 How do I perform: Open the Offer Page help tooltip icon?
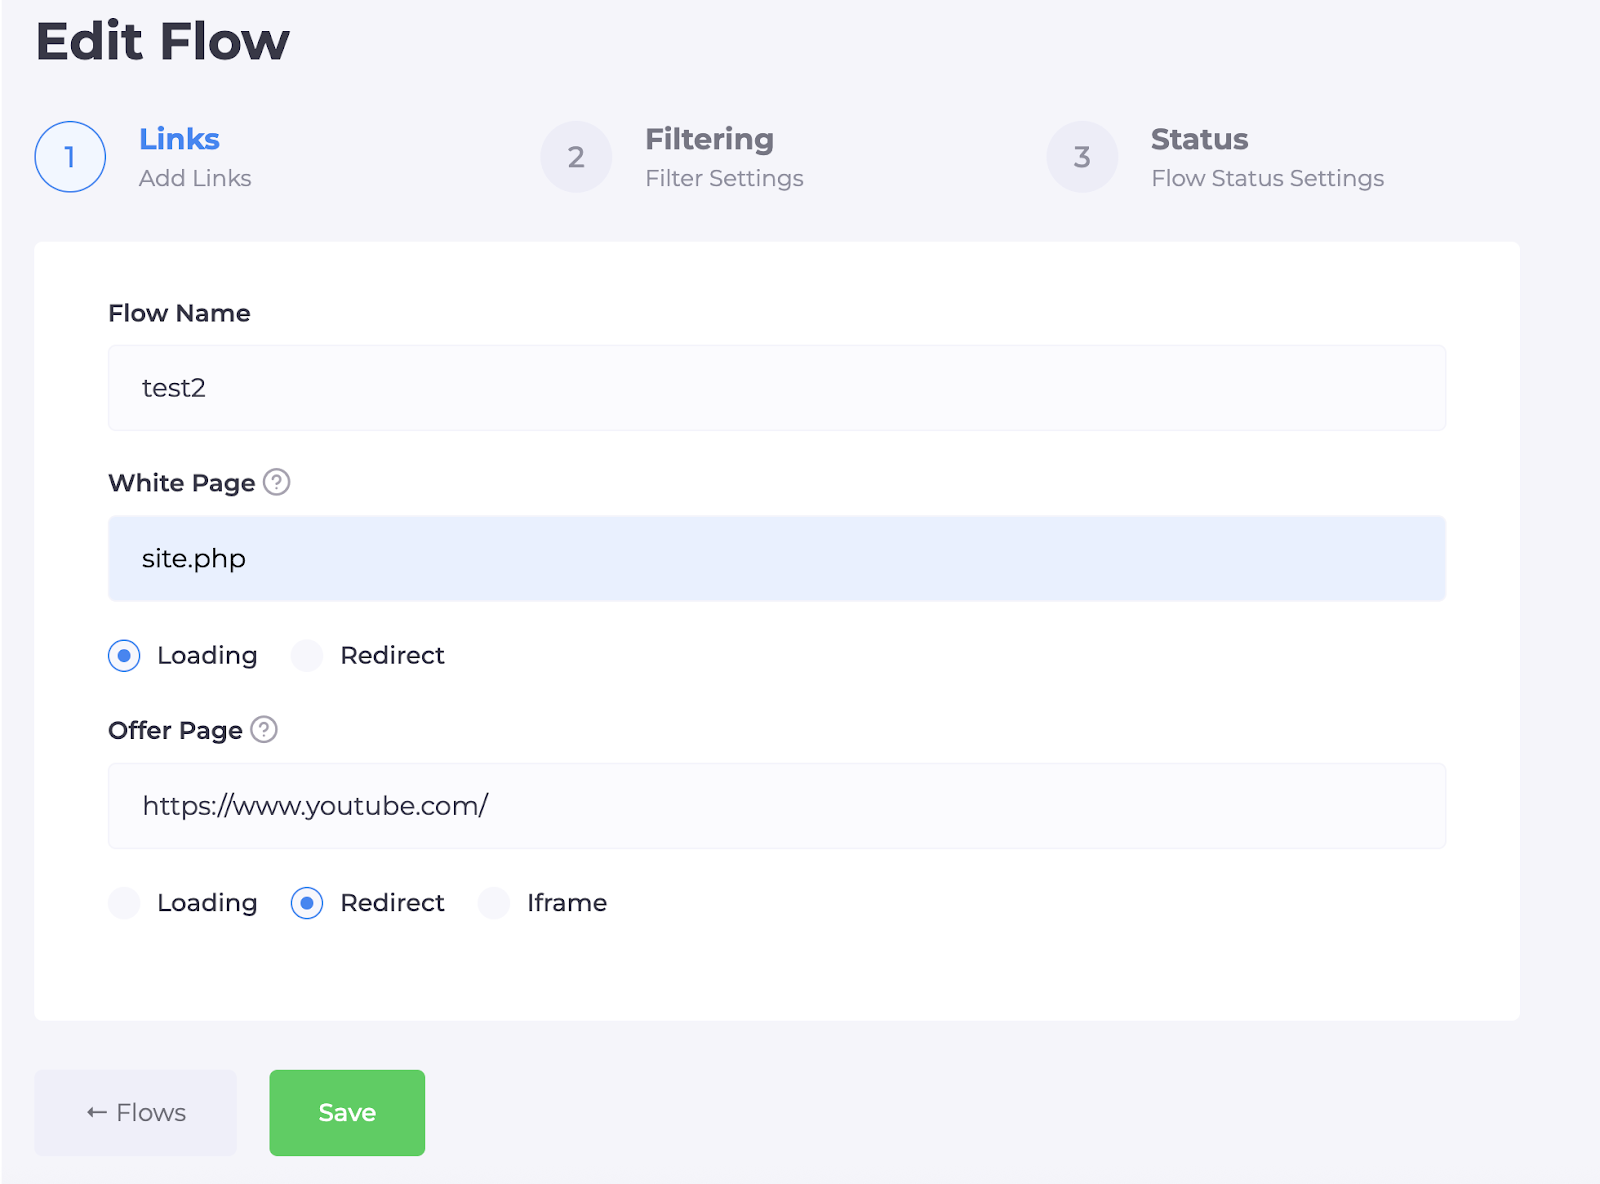coord(264,730)
